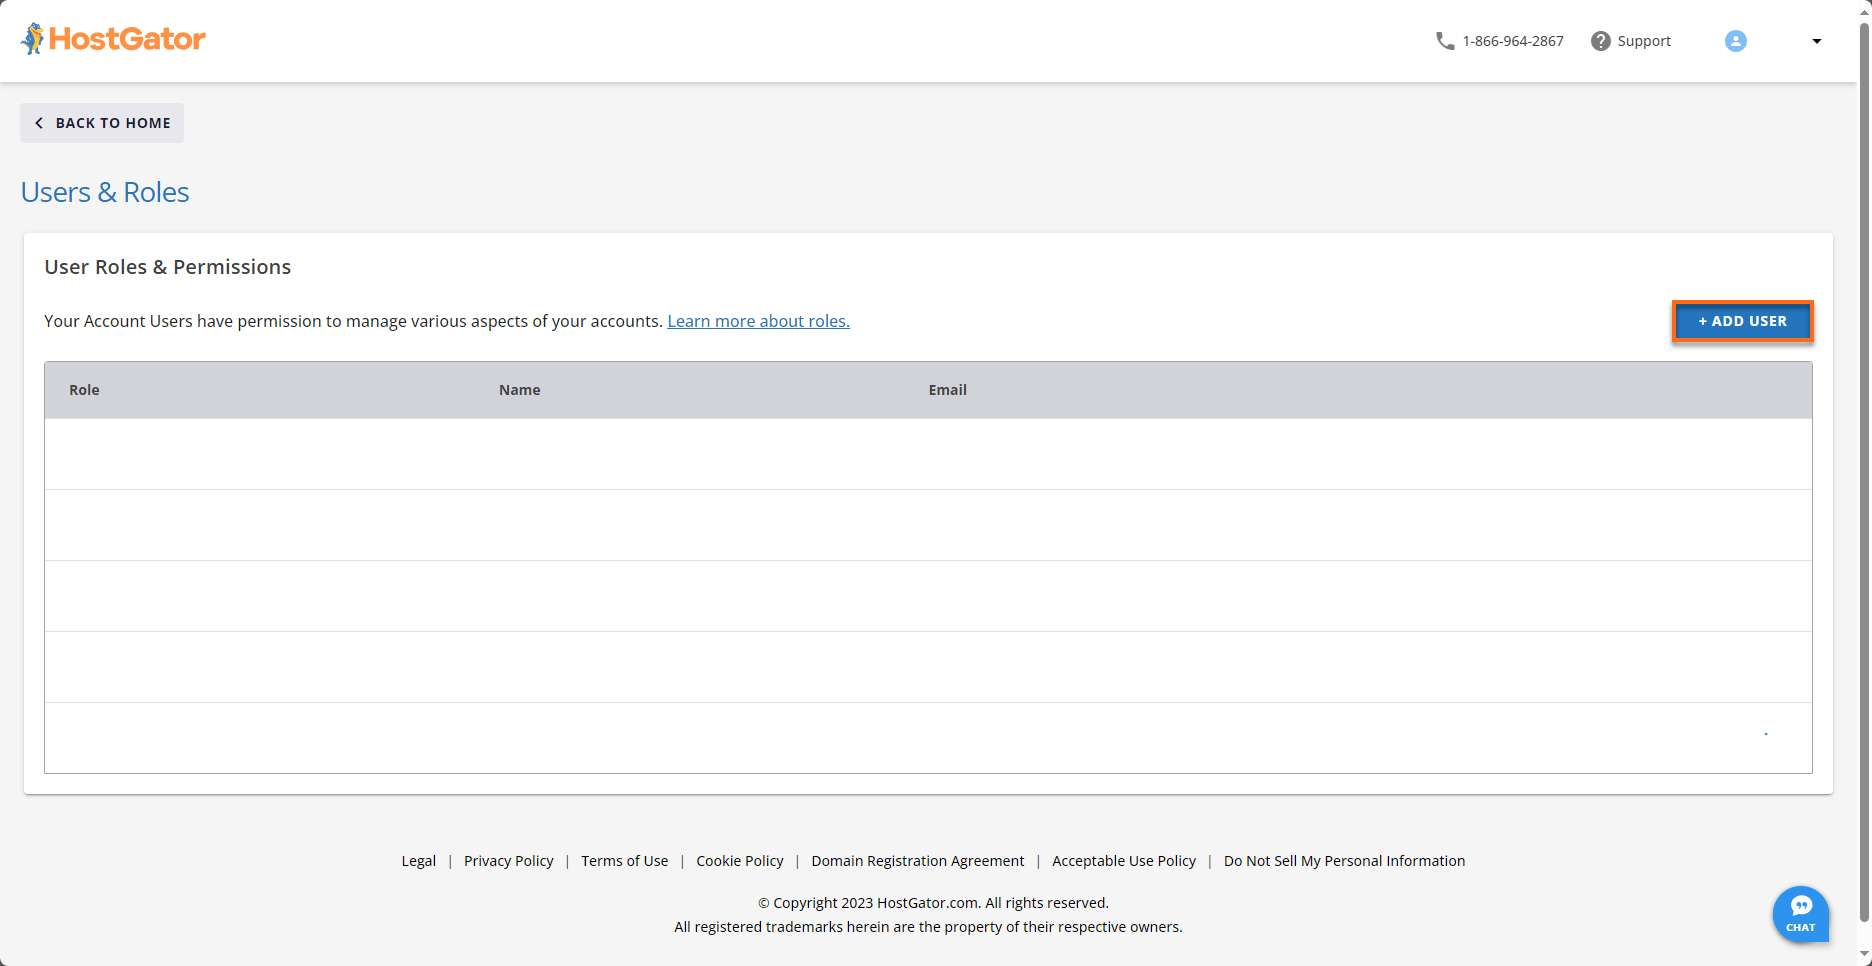Image resolution: width=1872 pixels, height=966 pixels.
Task: Click the user account avatar icon
Action: [1736, 41]
